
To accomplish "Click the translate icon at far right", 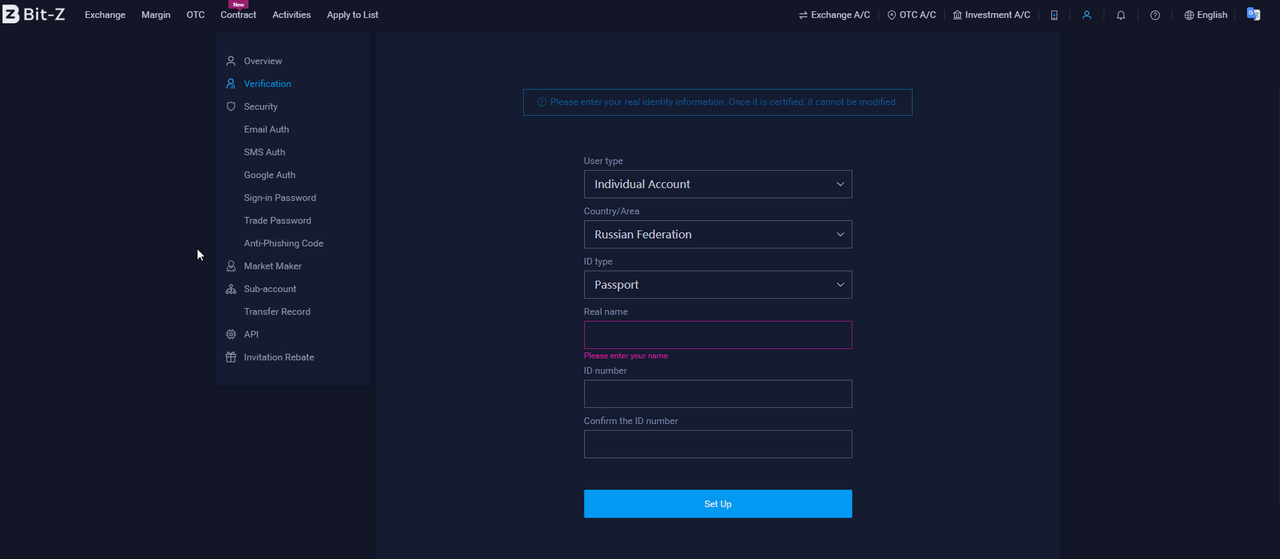I will click(x=1253, y=14).
